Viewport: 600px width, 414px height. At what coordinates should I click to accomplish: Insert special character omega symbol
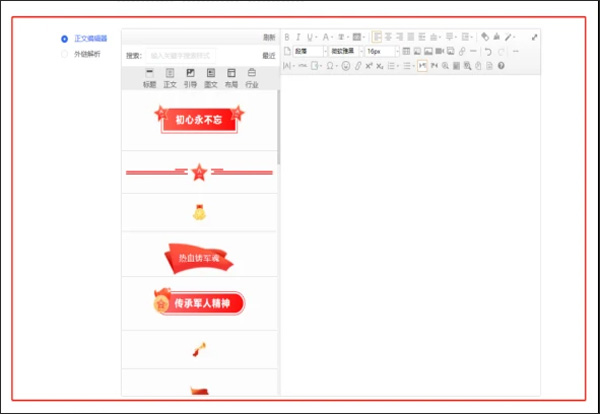[x=330, y=66]
